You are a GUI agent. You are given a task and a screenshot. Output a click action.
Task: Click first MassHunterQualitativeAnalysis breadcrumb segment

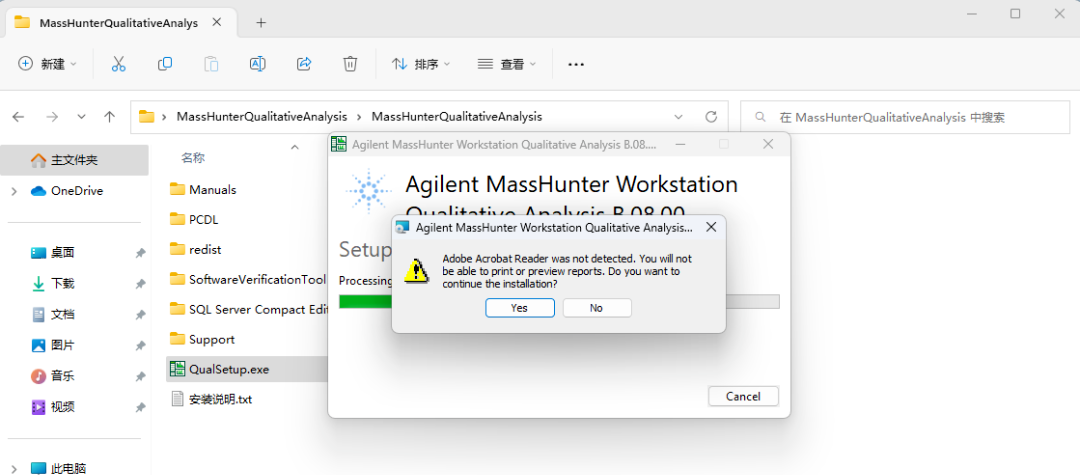point(262,117)
